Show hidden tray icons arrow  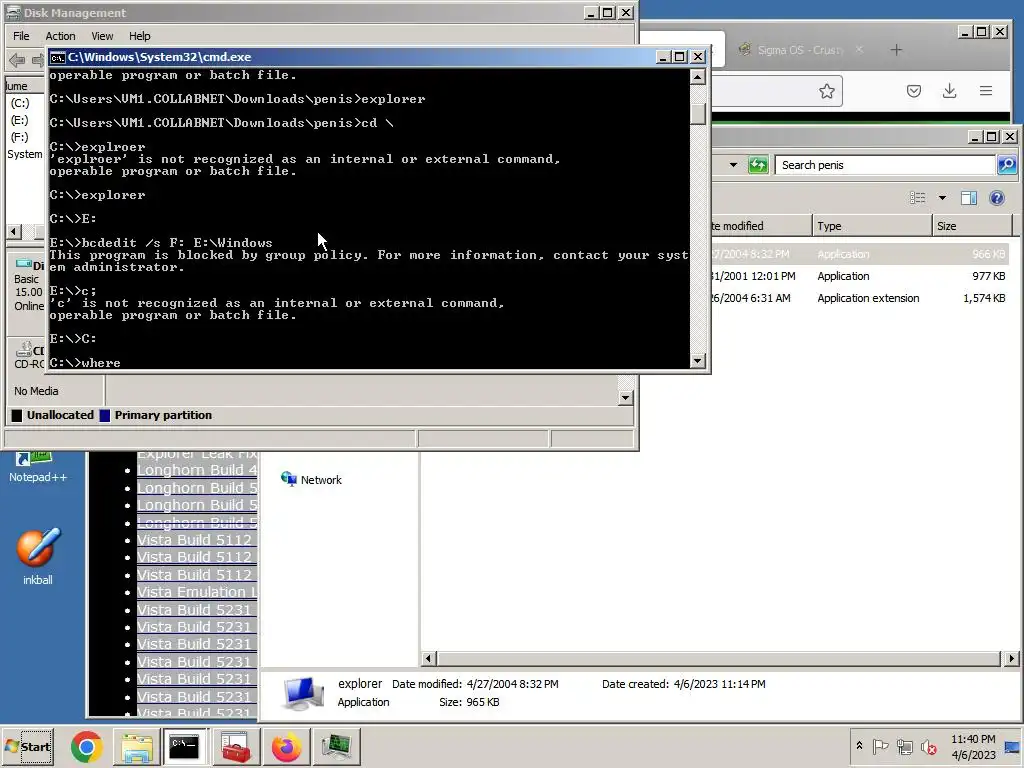(x=859, y=746)
